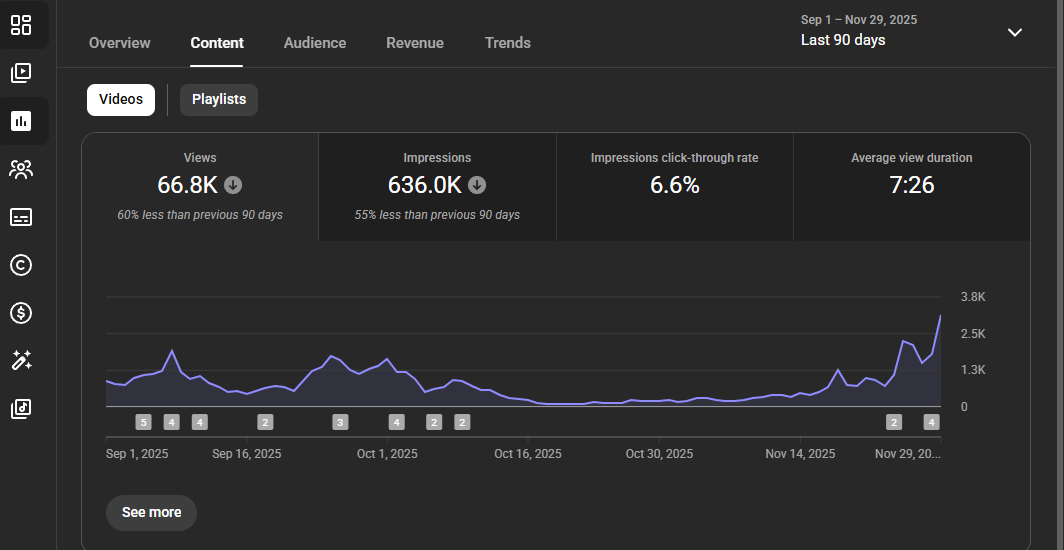Click the See more button
The height and width of the screenshot is (550, 1064).
coord(151,512)
